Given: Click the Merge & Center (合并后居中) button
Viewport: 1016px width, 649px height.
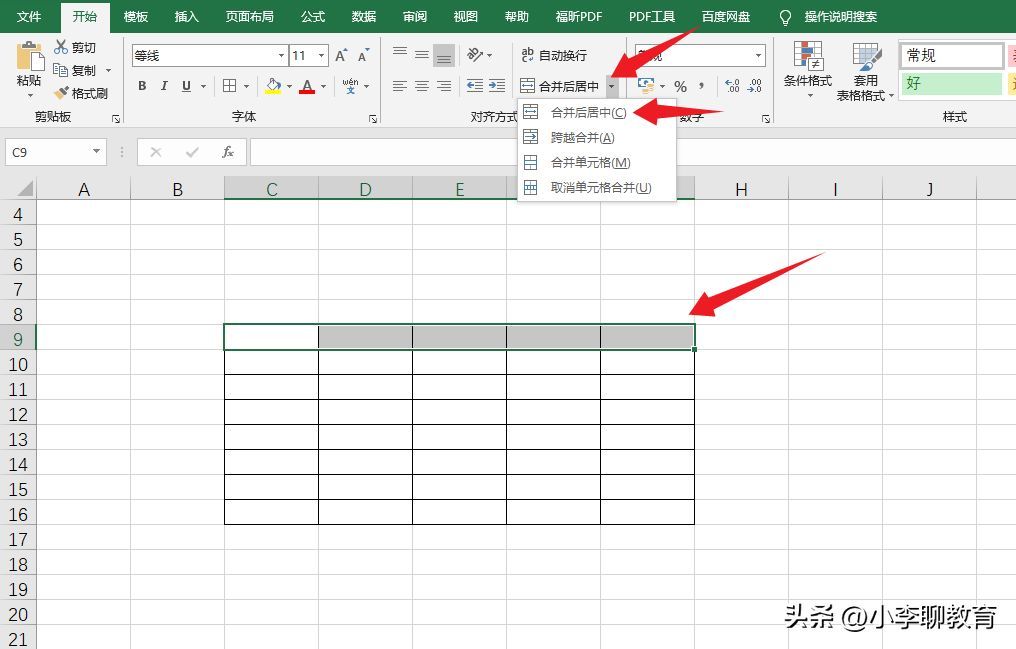Looking at the screenshot, I should click(x=560, y=85).
